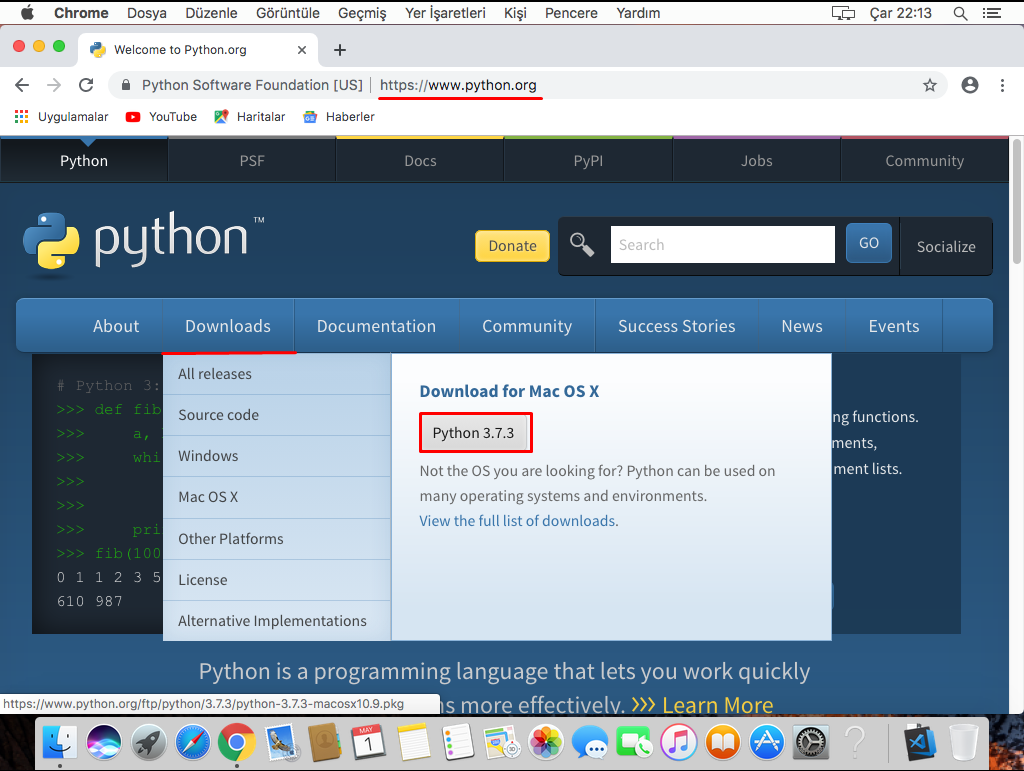Reload the current page
Viewport: 1024px width, 771px height.
[x=85, y=85]
